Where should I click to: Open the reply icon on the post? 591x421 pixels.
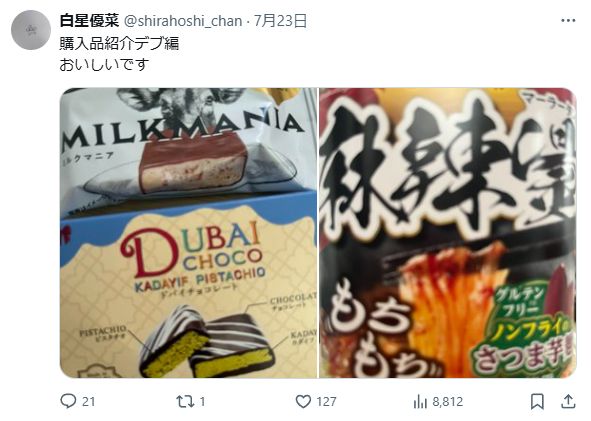[x=68, y=401]
